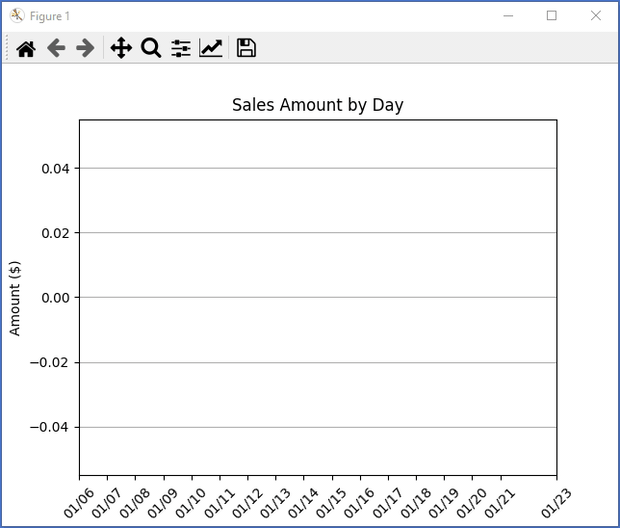Click the 'Figure 1' window title text
620x528 pixels.
[x=50, y=17]
